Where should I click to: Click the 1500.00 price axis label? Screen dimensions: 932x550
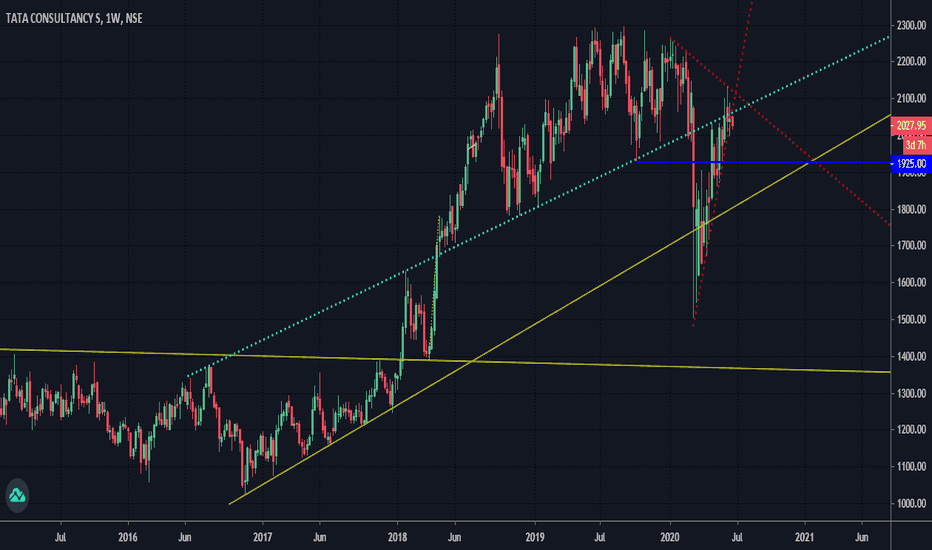point(912,319)
